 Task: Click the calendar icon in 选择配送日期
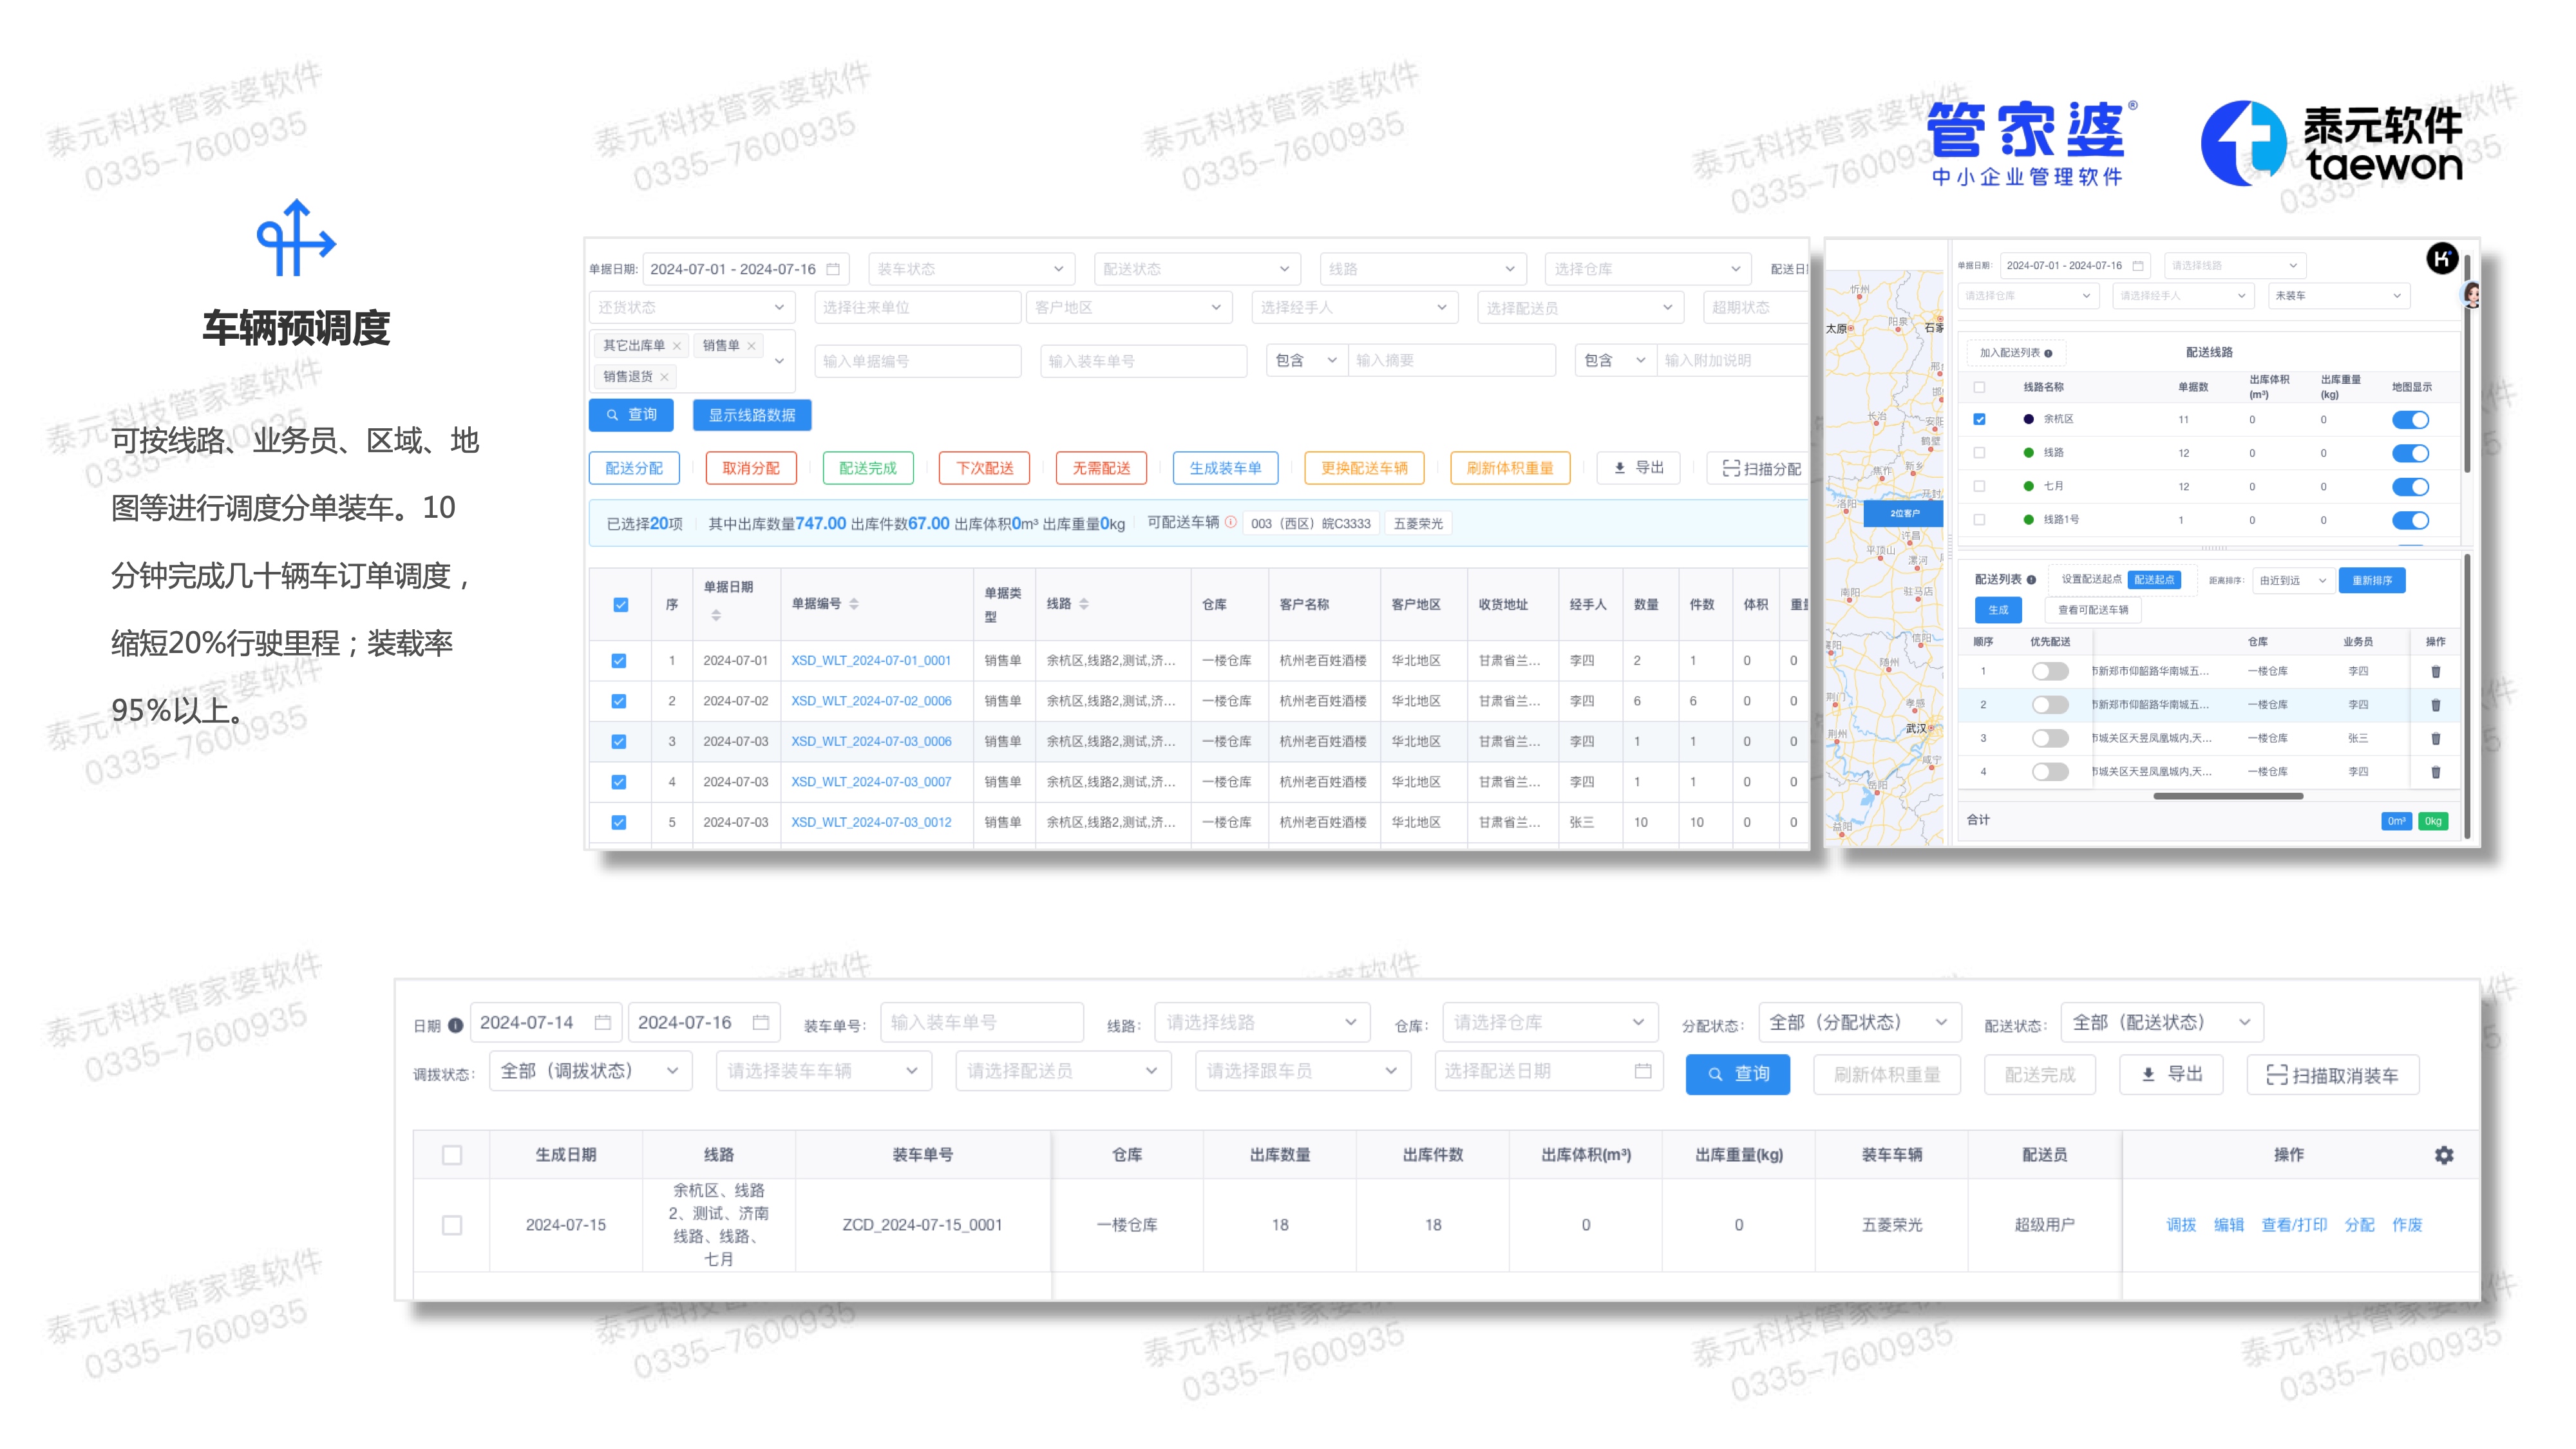pyautogui.click(x=1642, y=1071)
